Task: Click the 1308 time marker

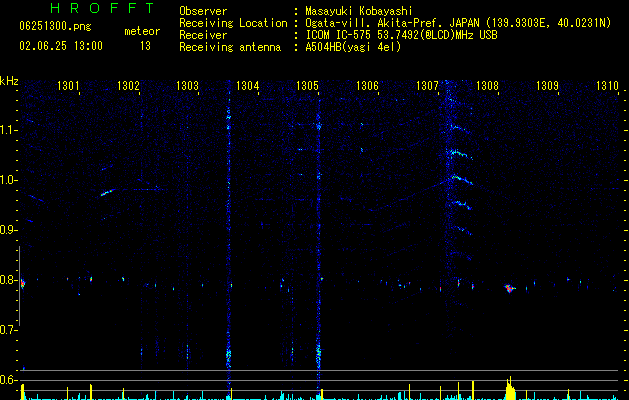Action: [487, 85]
